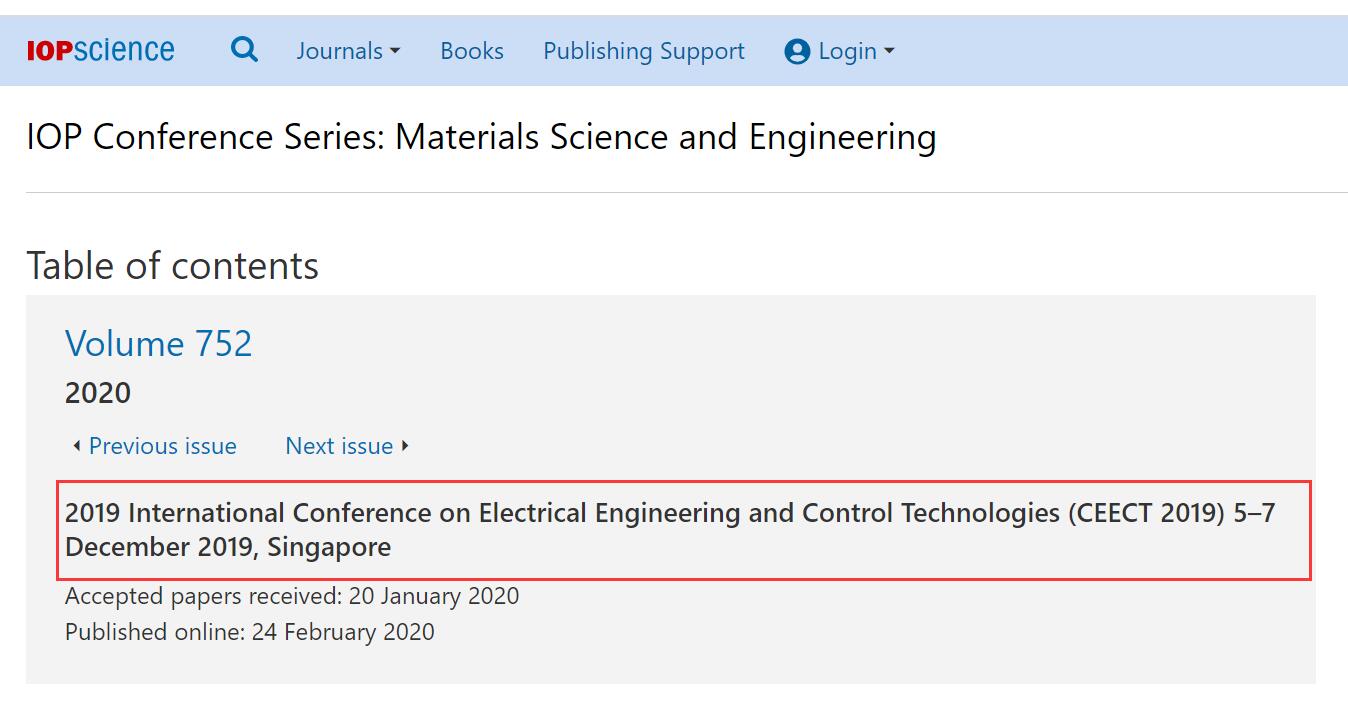Expand the Login dropdown caret
Viewport: 1348px width, 714px height.
[889, 51]
